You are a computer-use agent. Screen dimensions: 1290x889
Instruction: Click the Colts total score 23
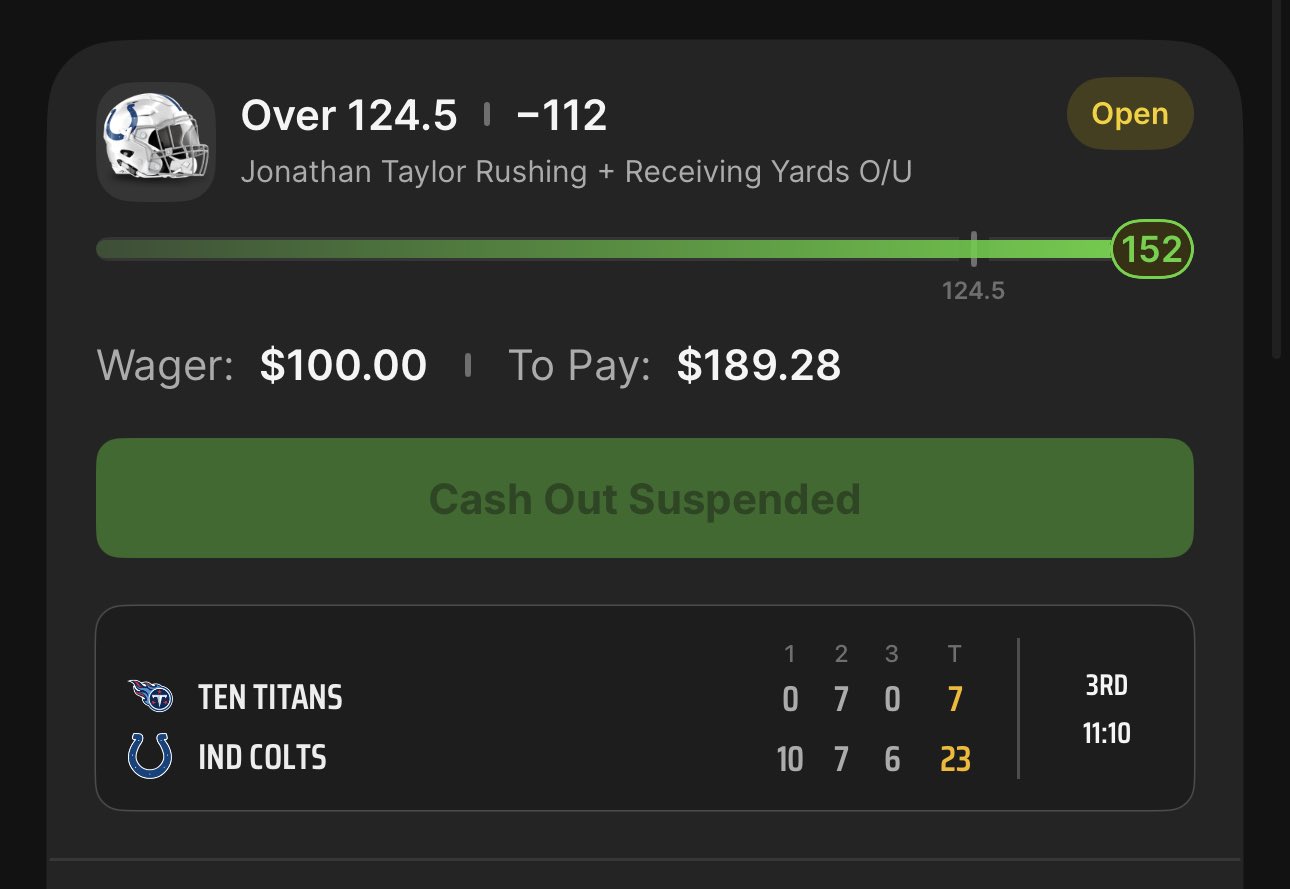point(955,760)
